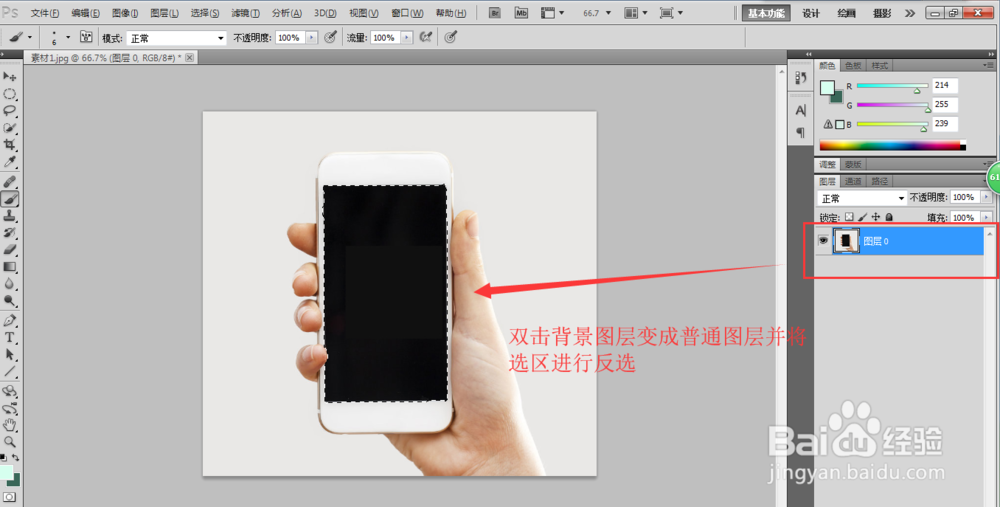Viewport: 1000px width, 507px height.
Task: Open flow slider arrow
Action: click(407, 38)
